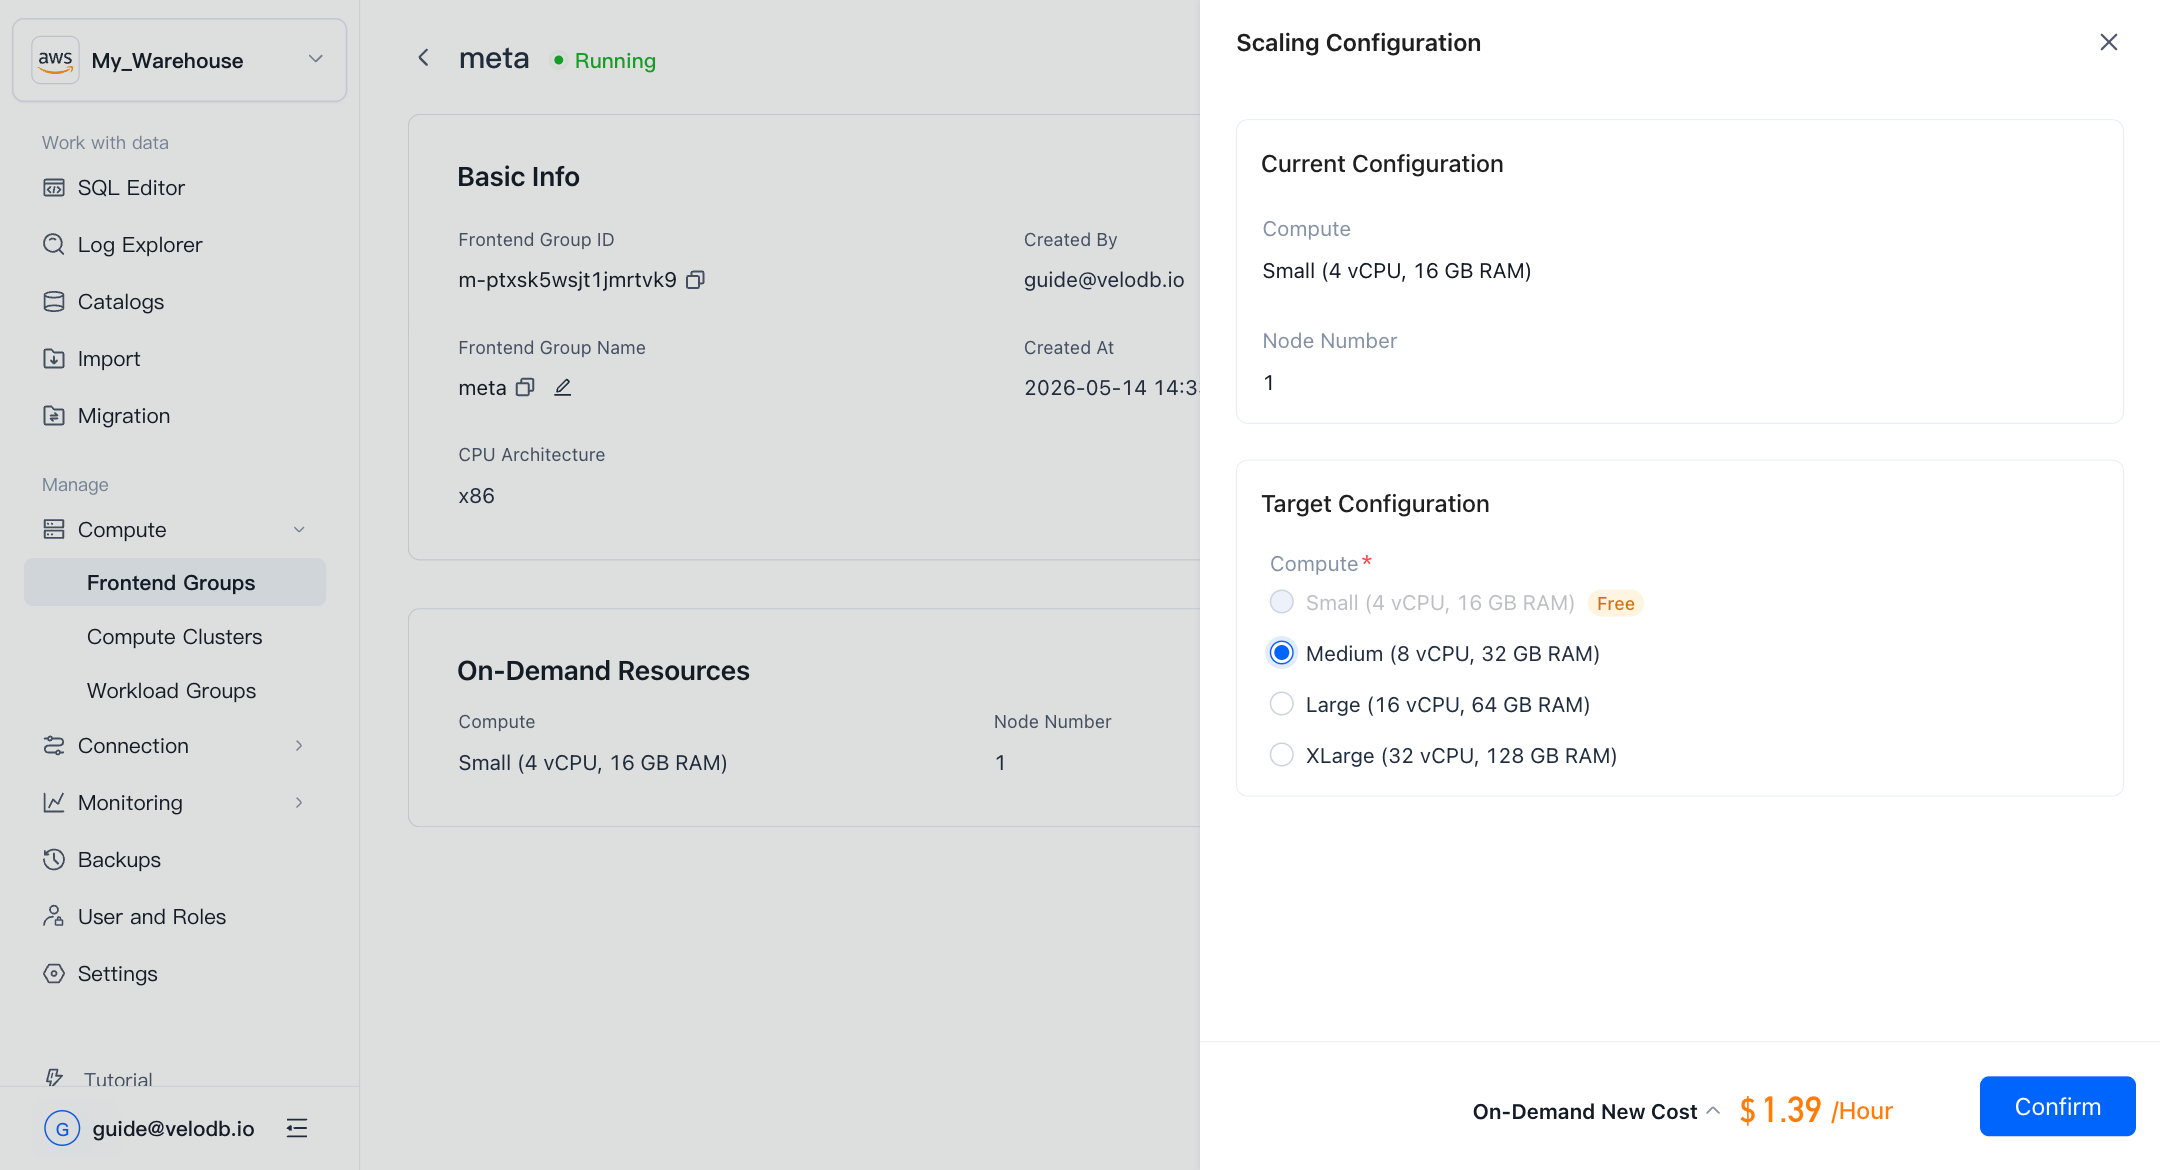The width and height of the screenshot is (2160, 1170).
Task: Click the Settings gear icon
Action: (54, 974)
